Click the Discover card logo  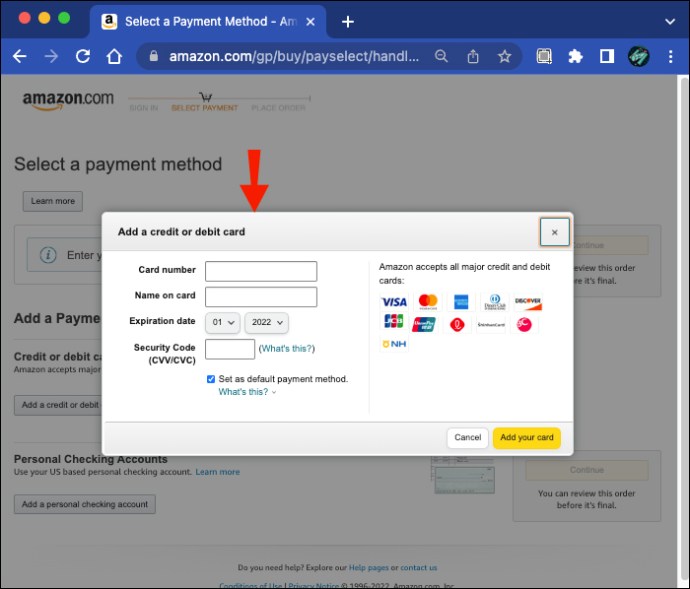[528, 302]
